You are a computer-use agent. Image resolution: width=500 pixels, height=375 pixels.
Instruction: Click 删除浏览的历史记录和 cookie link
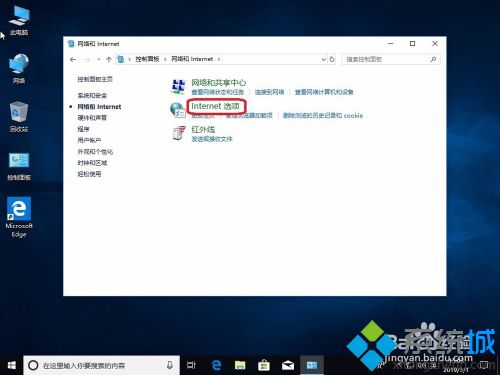[323, 115]
